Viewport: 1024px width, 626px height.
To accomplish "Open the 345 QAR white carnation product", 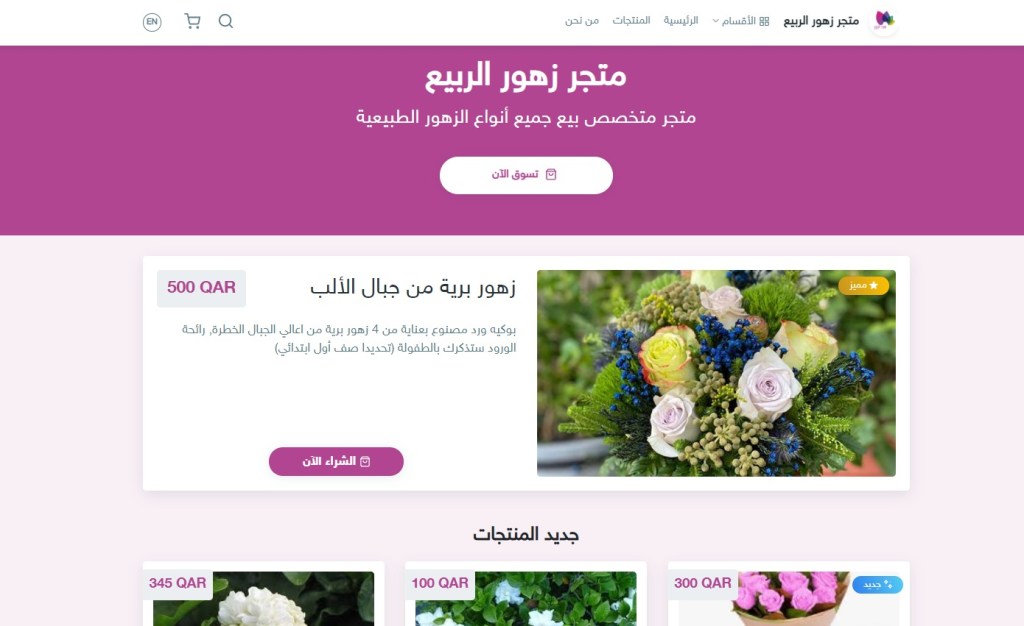I will tap(263, 599).
